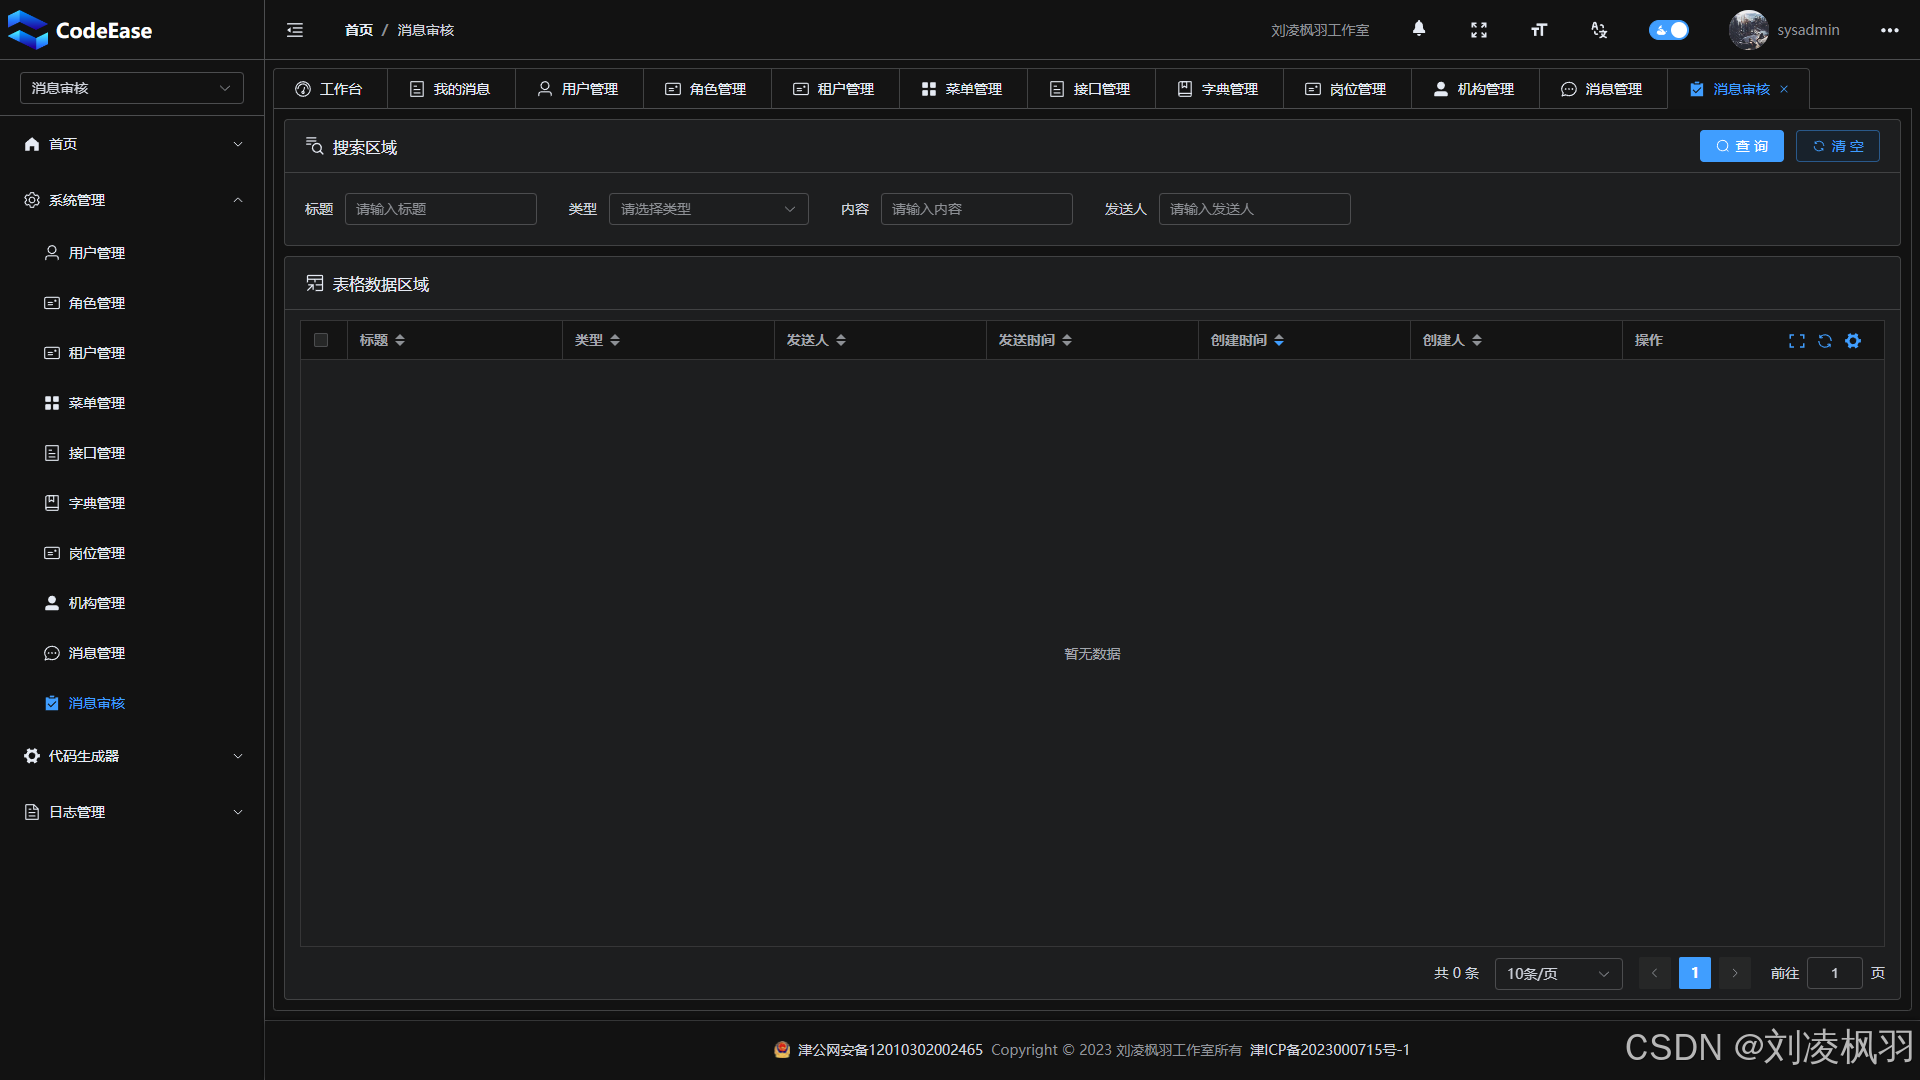Enter fullscreen via header fullscreen icon
The height and width of the screenshot is (1080, 1920).
[x=1478, y=30]
